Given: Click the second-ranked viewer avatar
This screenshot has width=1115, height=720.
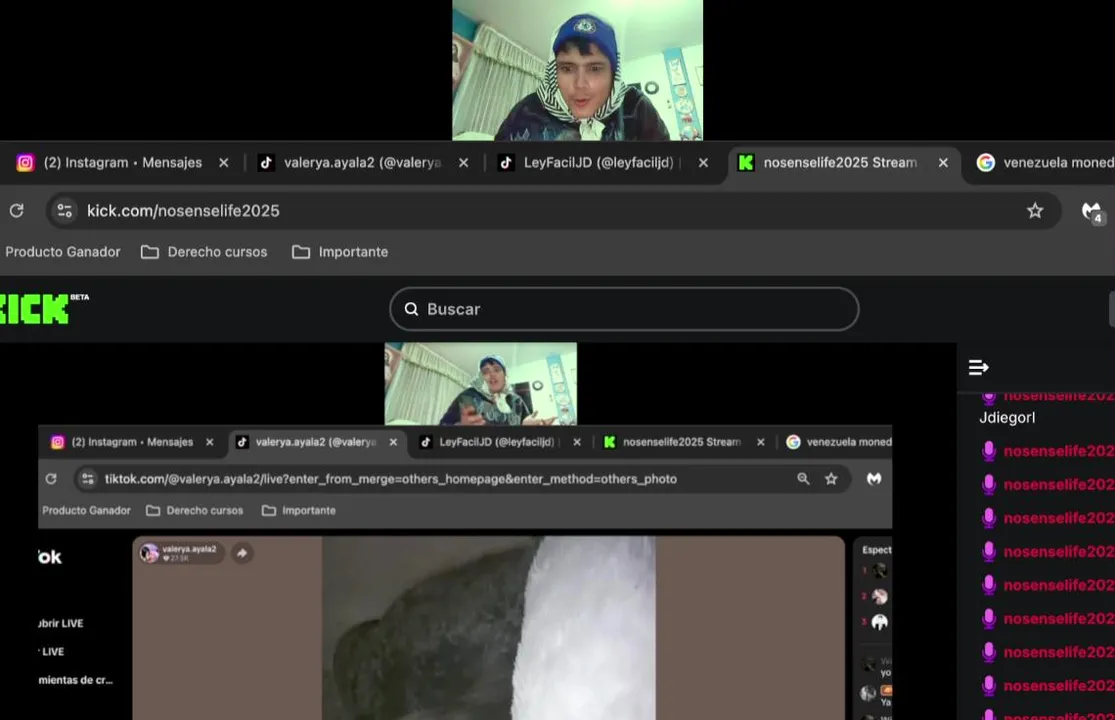Looking at the screenshot, I should coord(880,596).
